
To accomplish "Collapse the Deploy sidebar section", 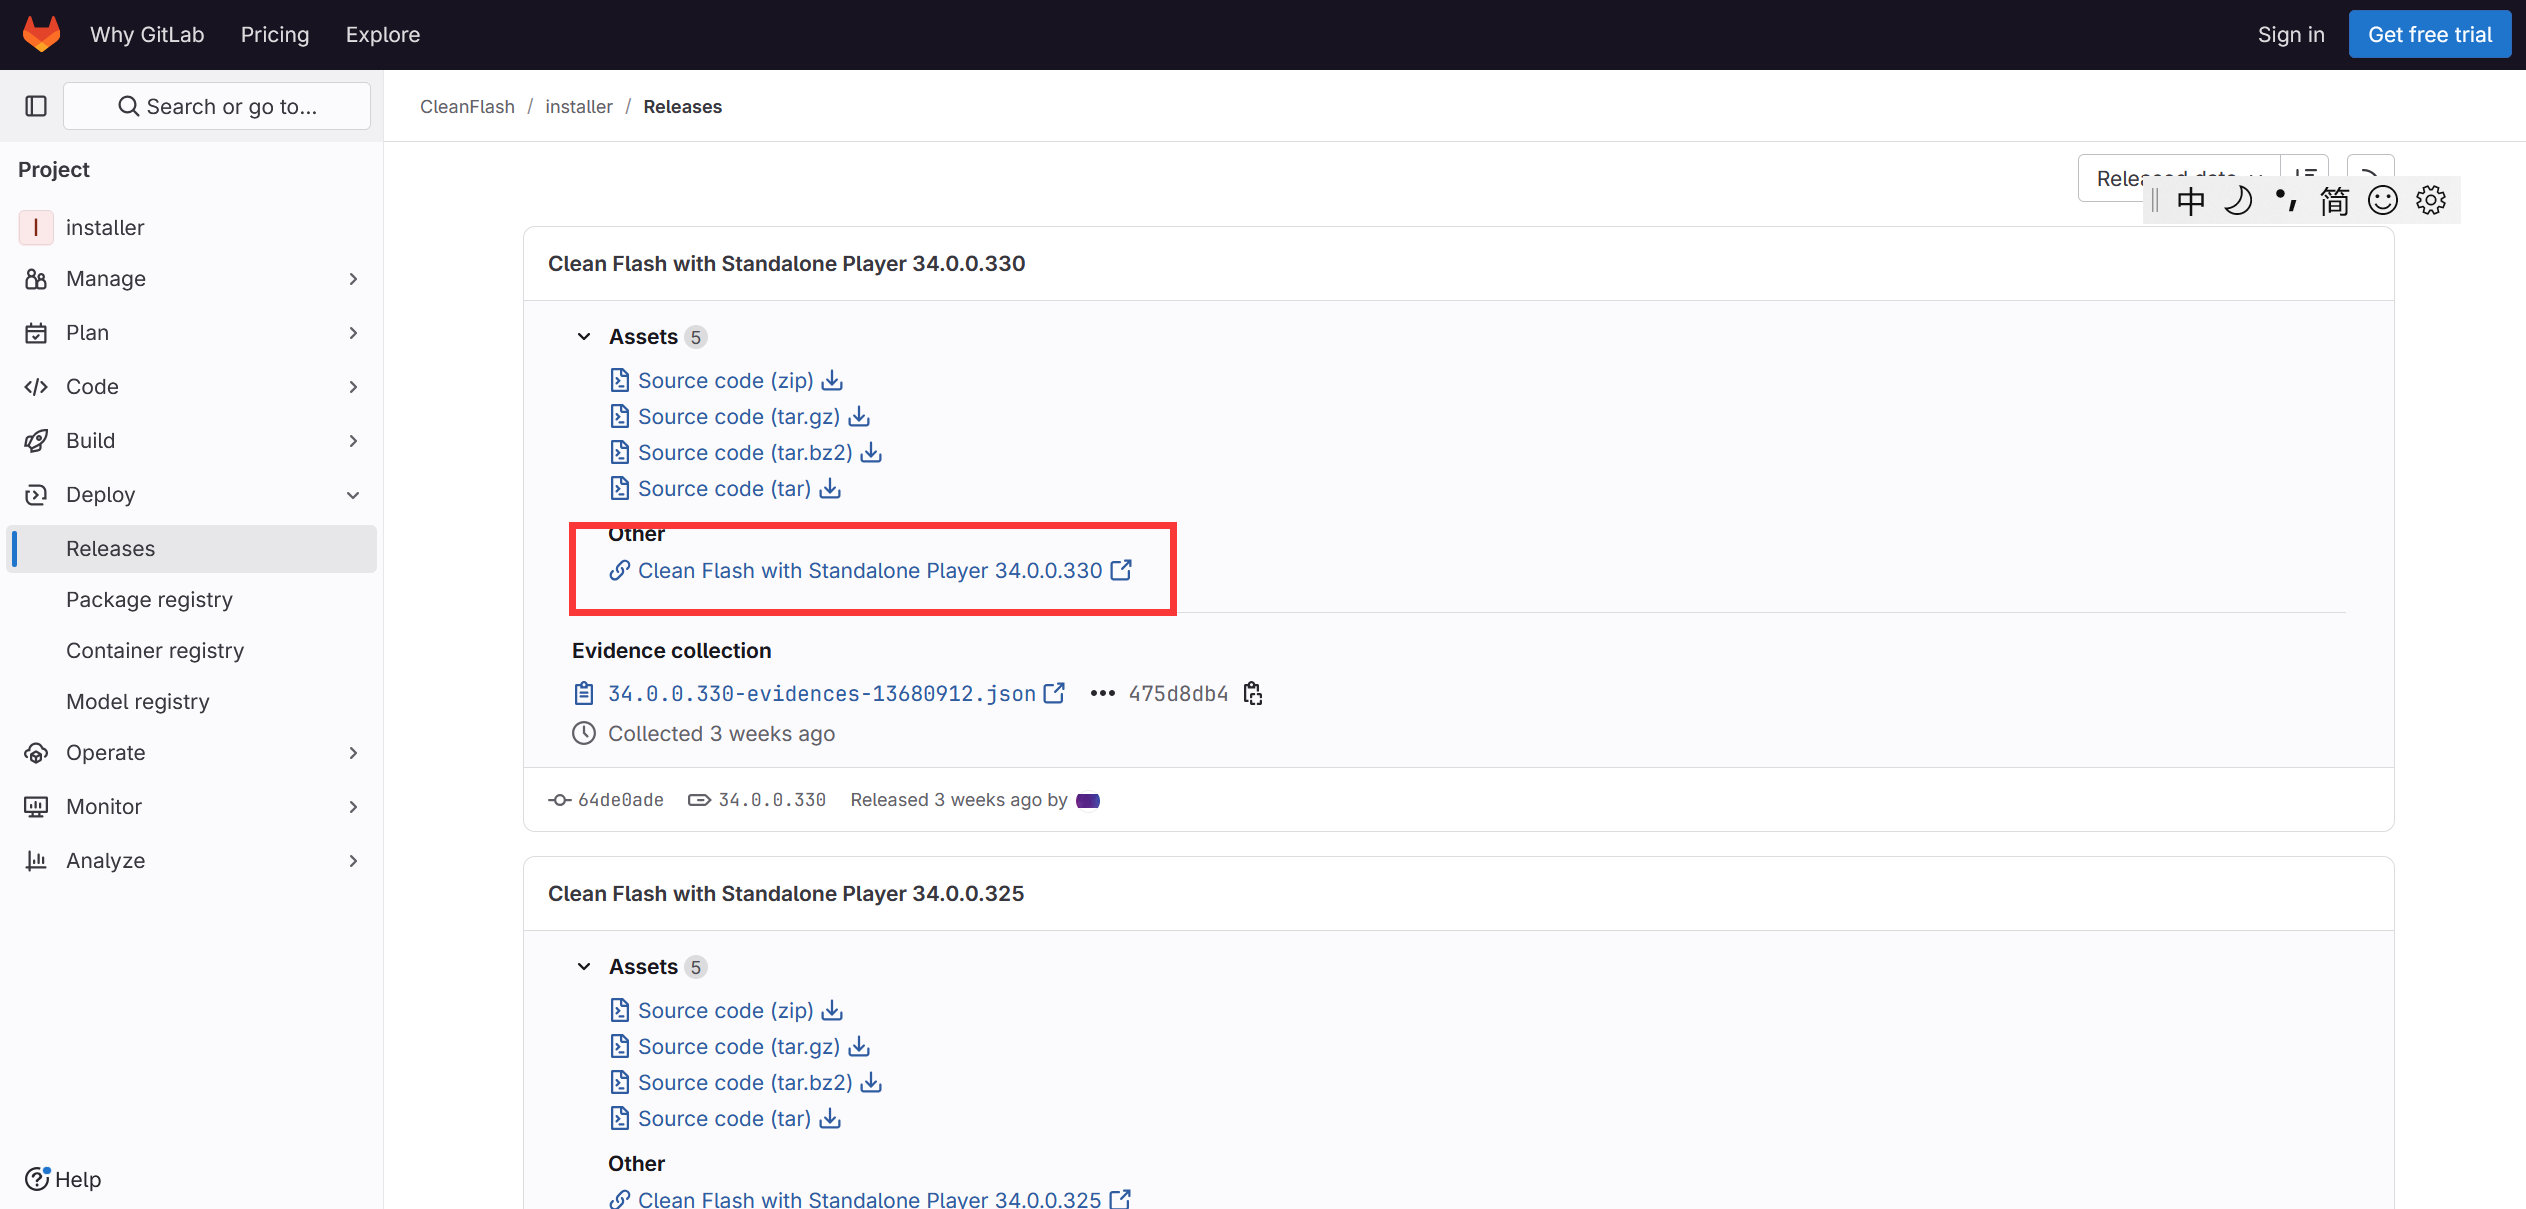I will (x=192, y=495).
